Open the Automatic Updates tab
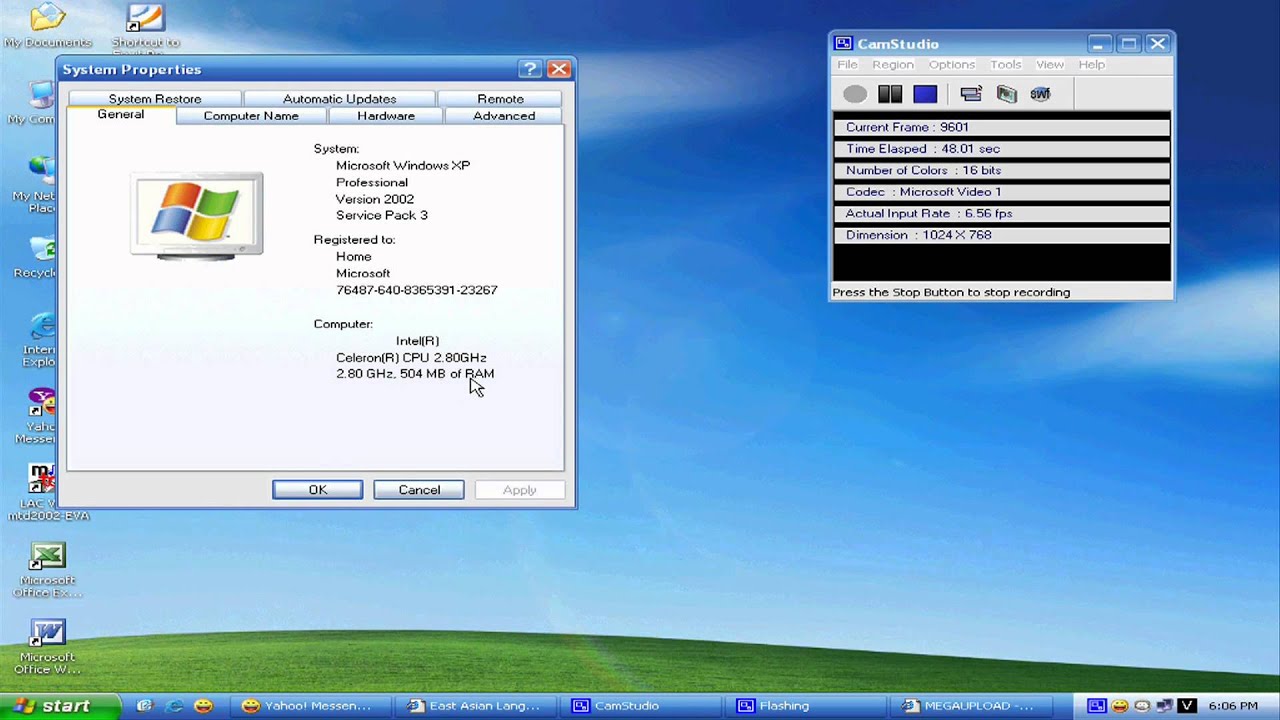The width and height of the screenshot is (1280, 720). [x=339, y=99]
